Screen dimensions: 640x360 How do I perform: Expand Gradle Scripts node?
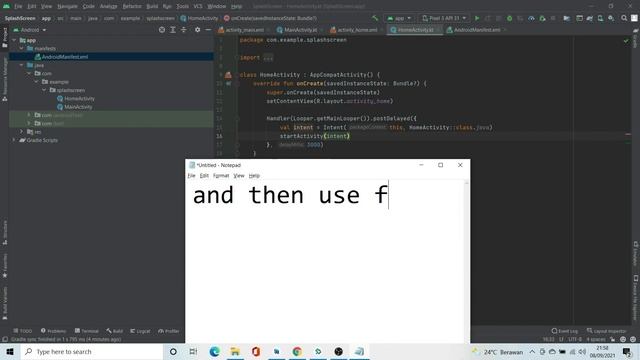(14, 140)
